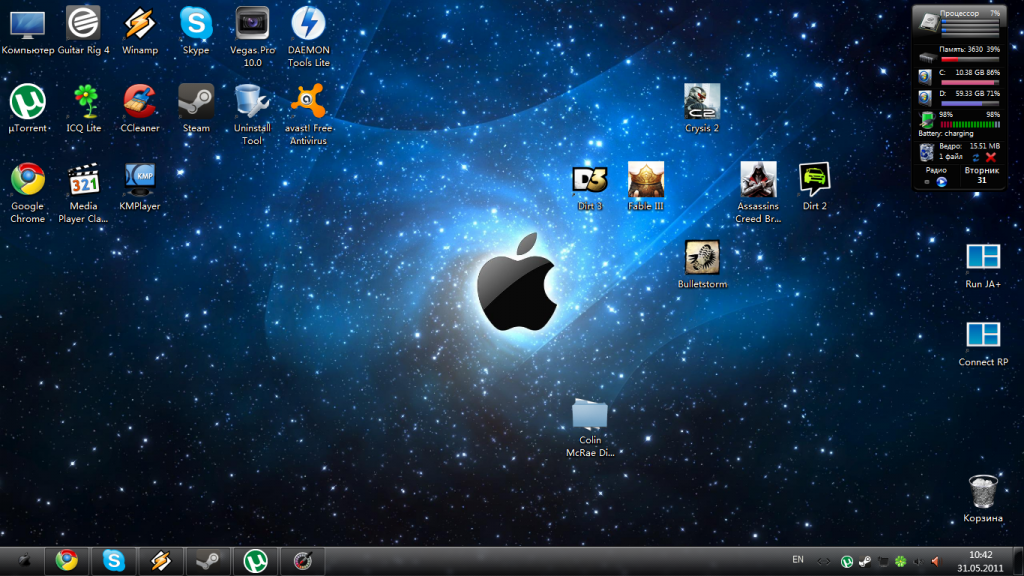Select the Skype desktop shortcut
Viewport: 1024px width, 576px height.
click(196, 31)
